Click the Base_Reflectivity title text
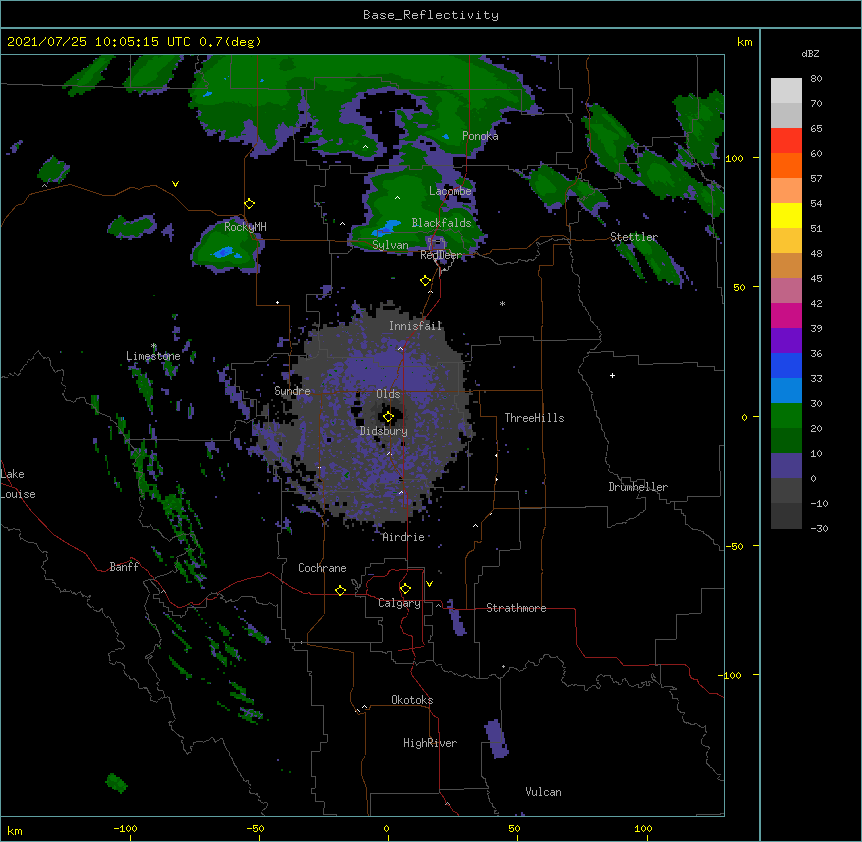Image resolution: width=862 pixels, height=842 pixels. (430, 15)
